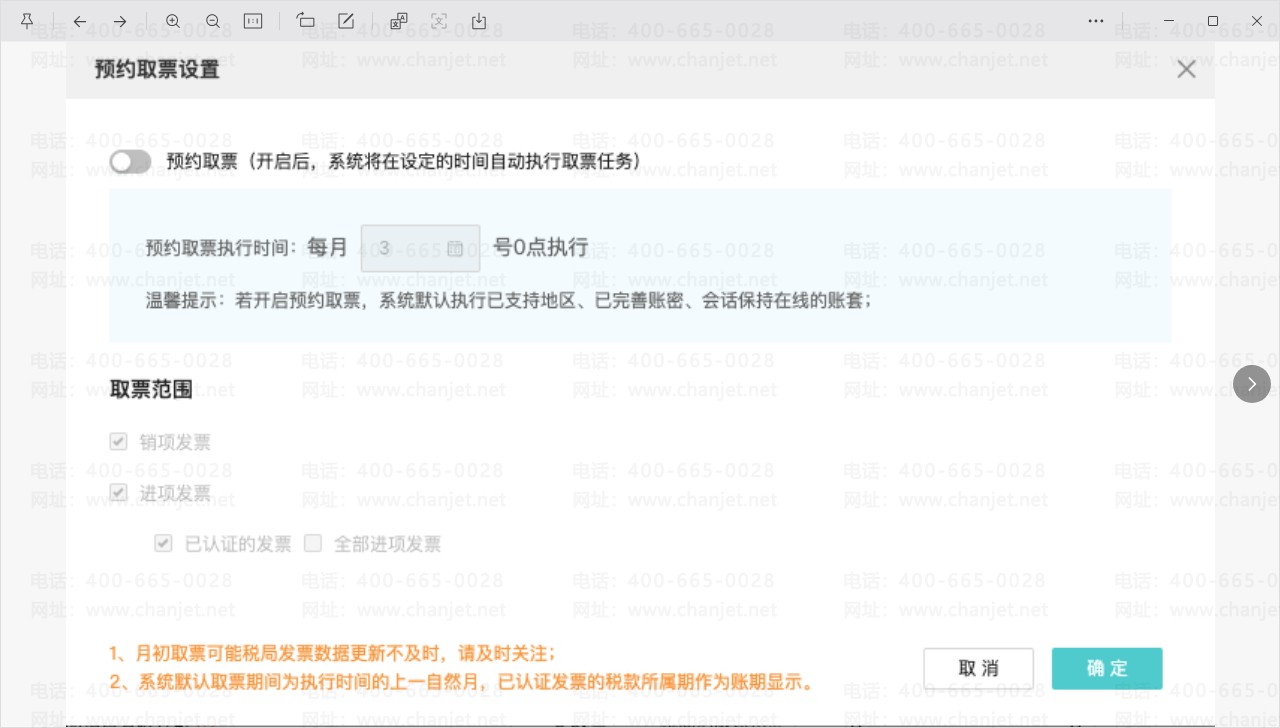Open the edit image tool
Image resolution: width=1280 pixels, height=728 pixels.
click(x=346, y=21)
